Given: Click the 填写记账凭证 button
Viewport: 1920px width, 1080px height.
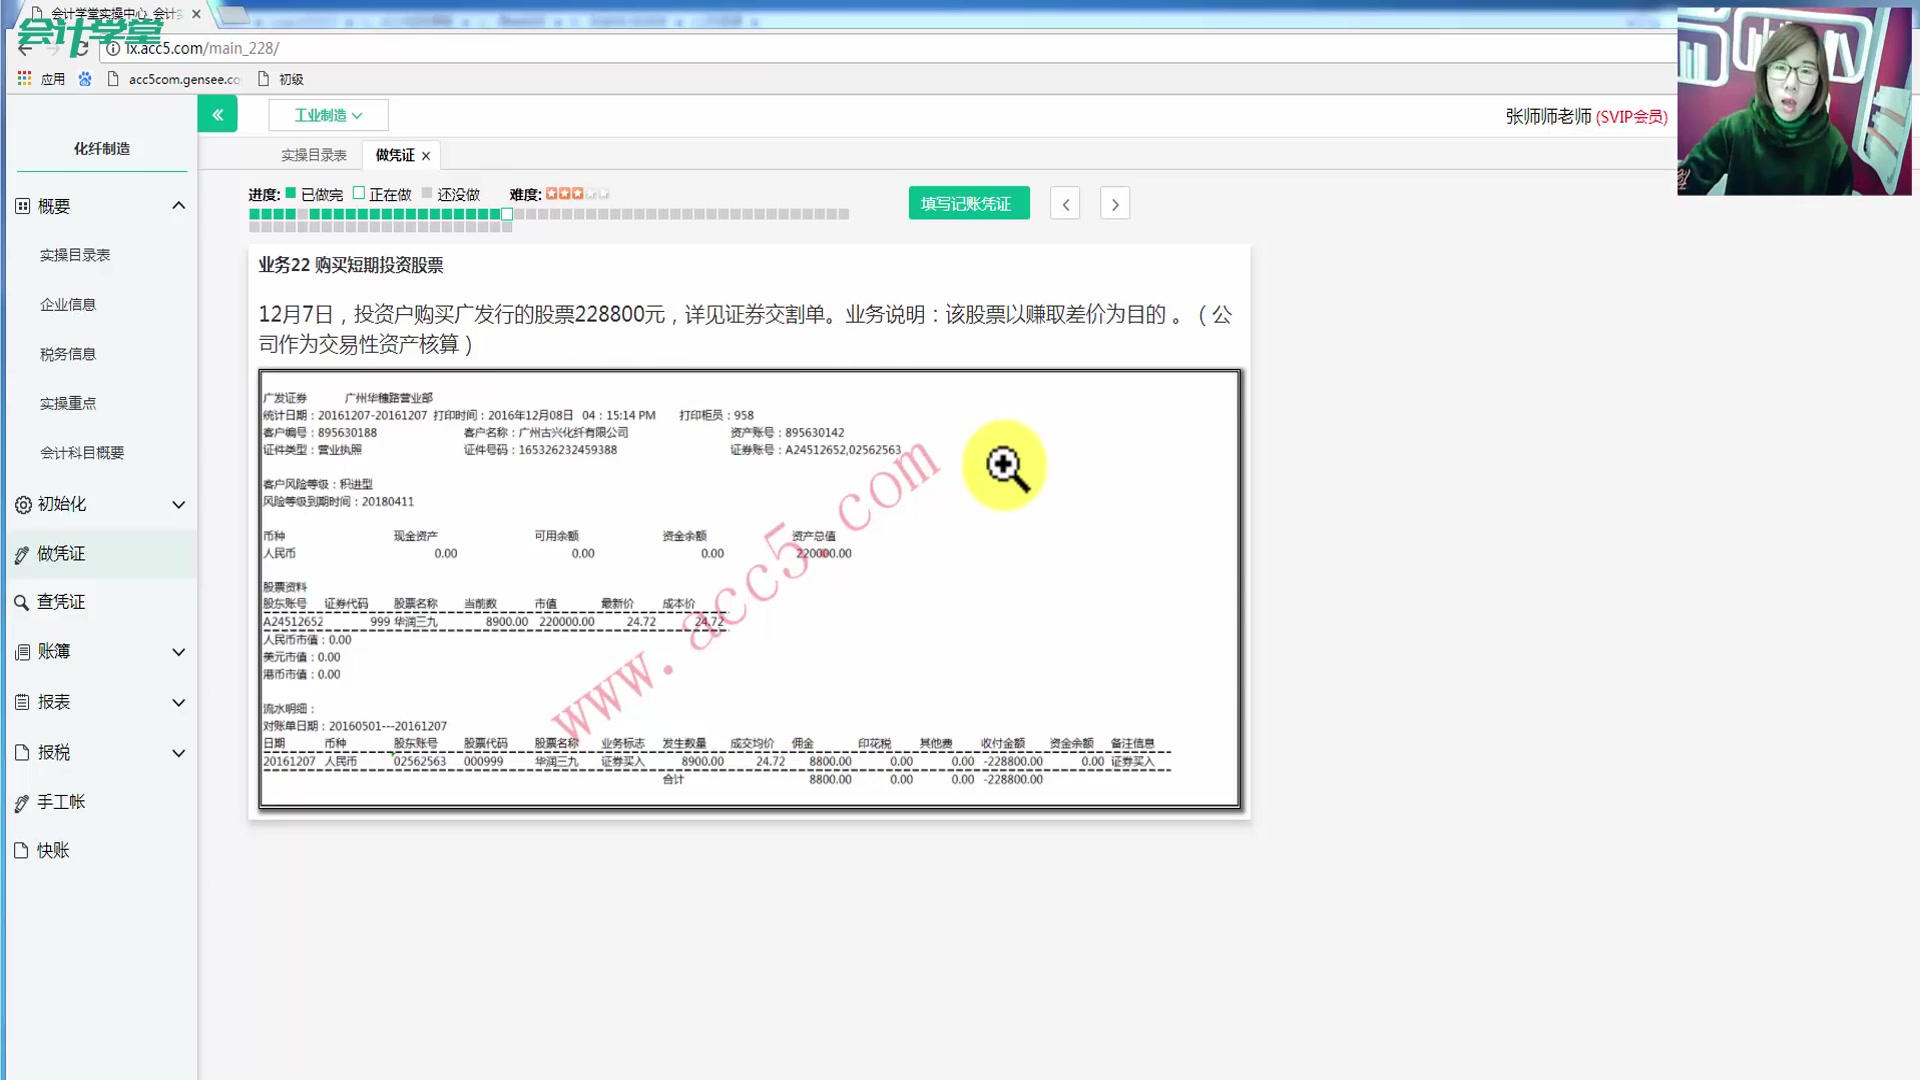Looking at the screenshot, I should tap(968, 204).
